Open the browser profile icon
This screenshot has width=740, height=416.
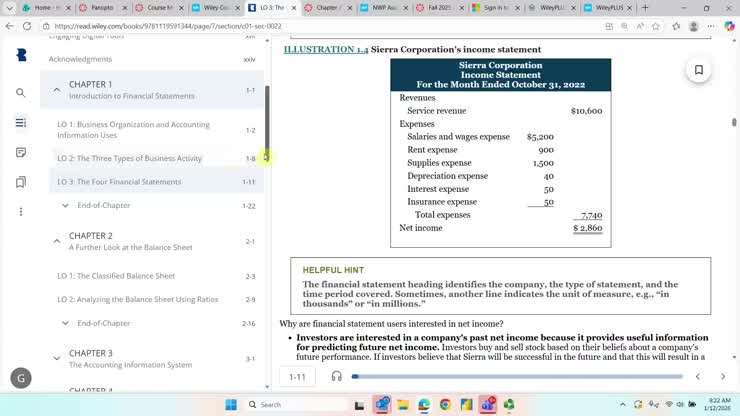(693, 26)
